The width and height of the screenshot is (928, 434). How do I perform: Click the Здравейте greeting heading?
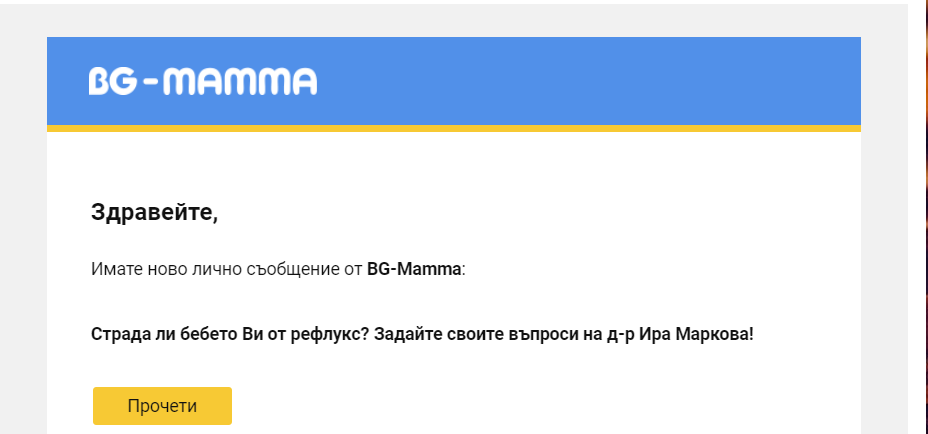coord(153,212)
